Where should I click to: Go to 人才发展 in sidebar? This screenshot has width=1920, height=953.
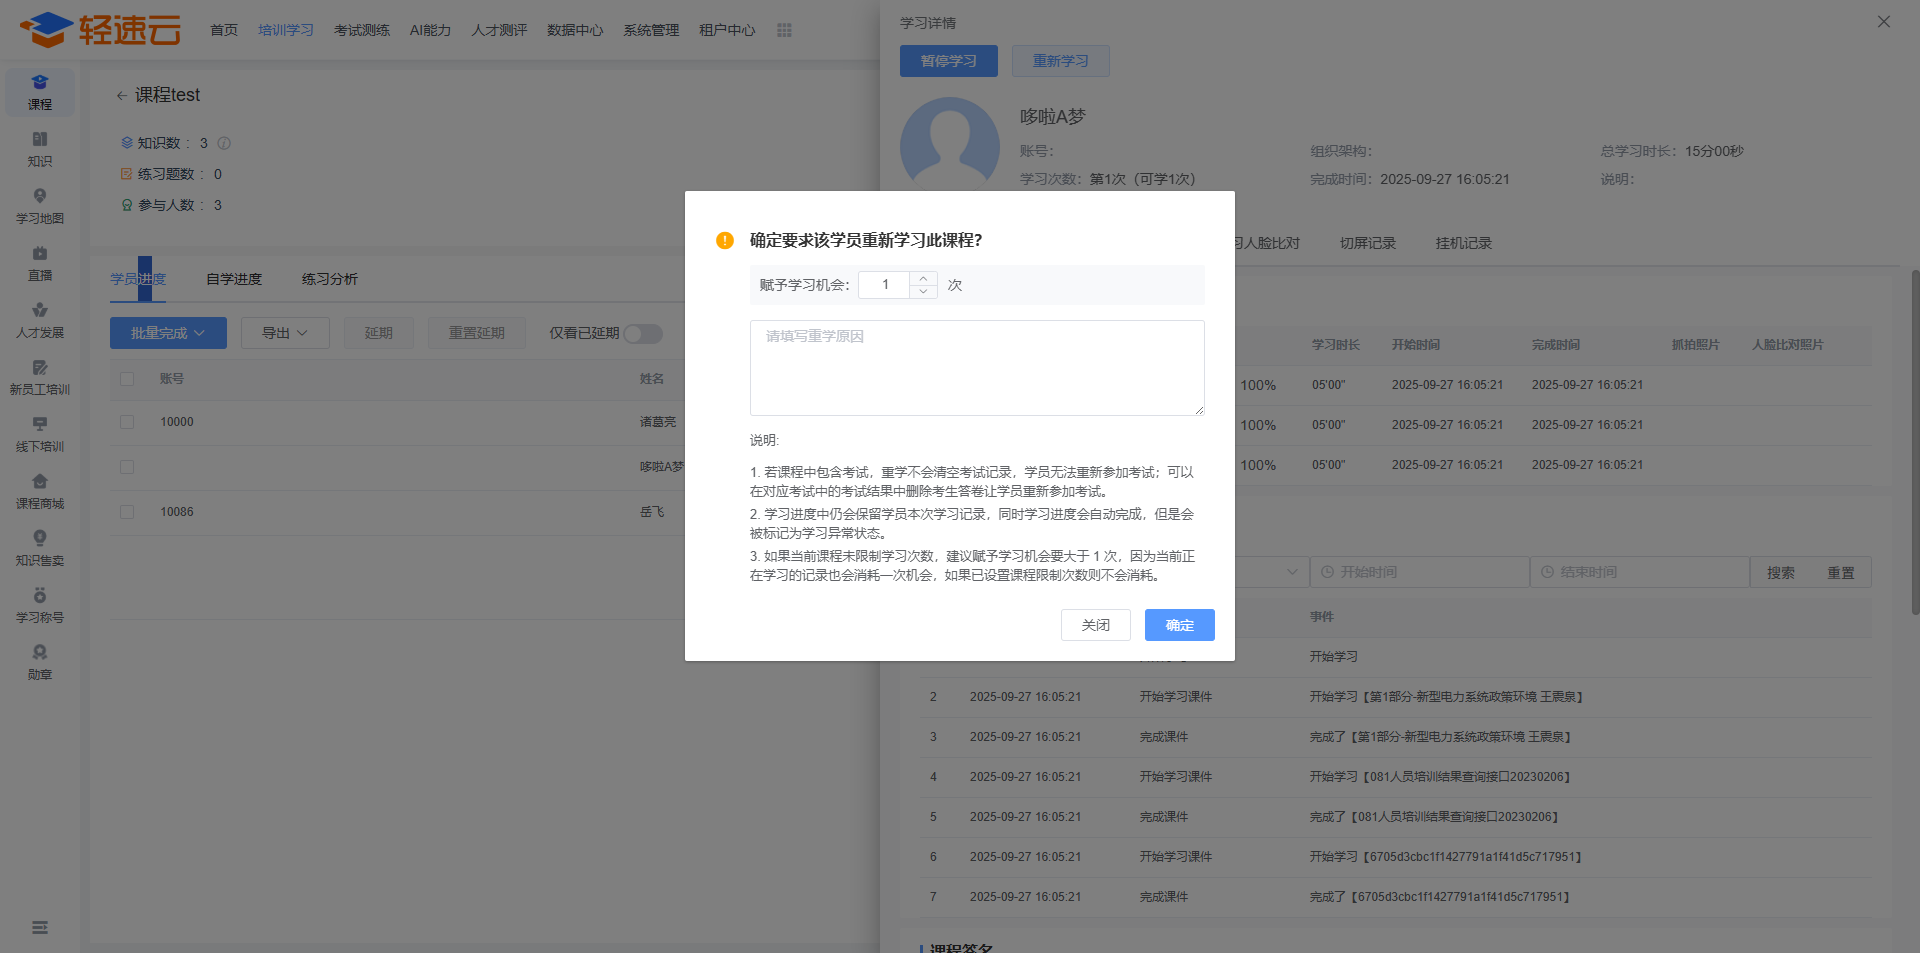coord(40,319)
